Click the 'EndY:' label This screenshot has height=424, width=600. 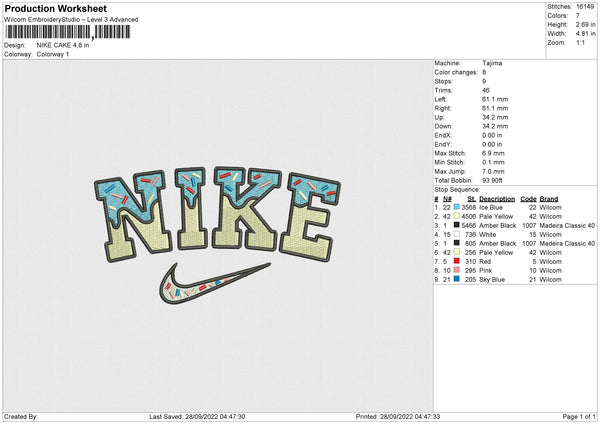tap(443, 144)
